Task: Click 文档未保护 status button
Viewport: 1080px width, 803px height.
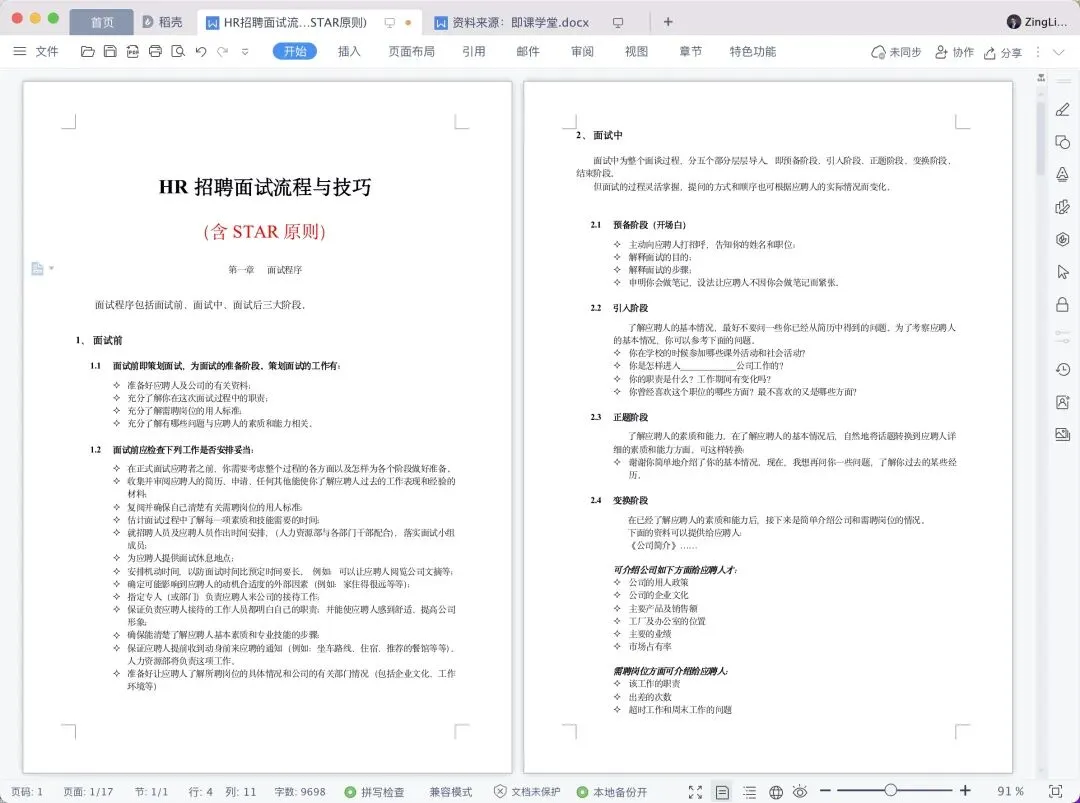Action: click(528, 792)
